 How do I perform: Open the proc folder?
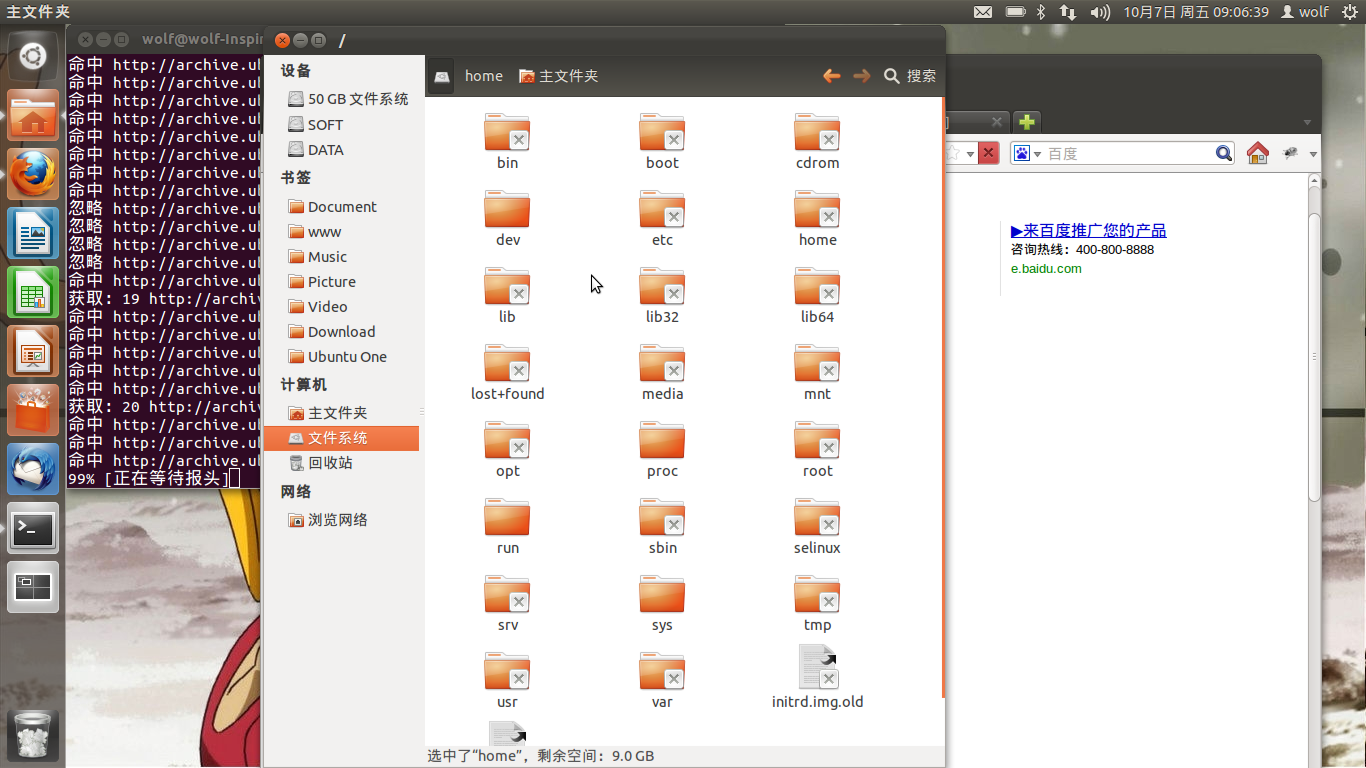pyautogui.click(x=662, y=440)
